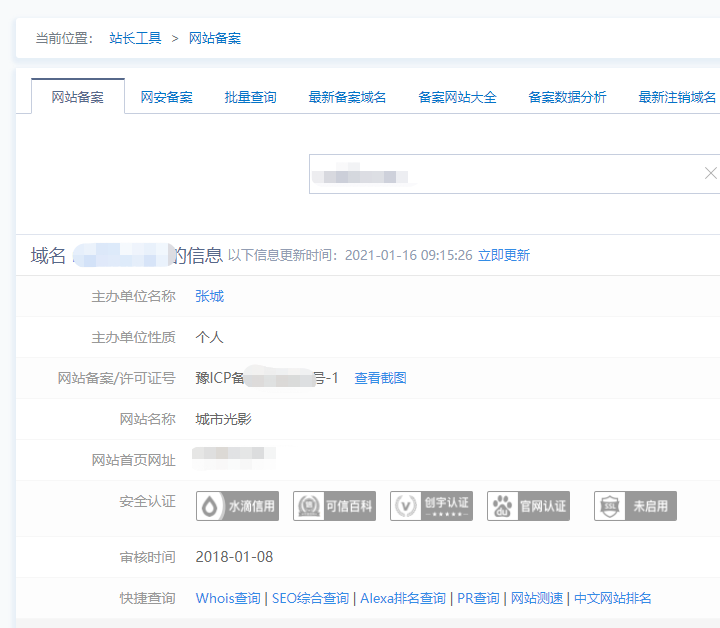Open the Alexa排名查询 quick link
The image size is (720, 628).
pos(403,598)
